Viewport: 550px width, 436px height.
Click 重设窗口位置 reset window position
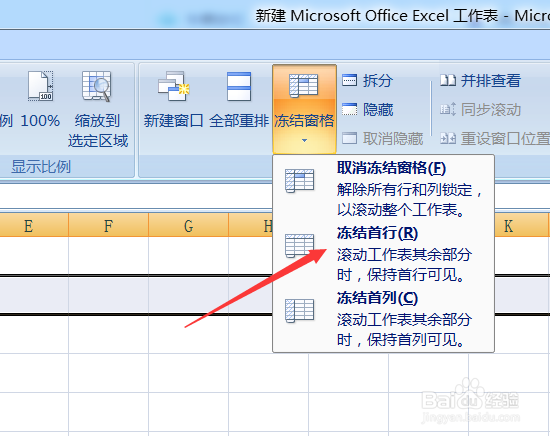pos(495,139)
